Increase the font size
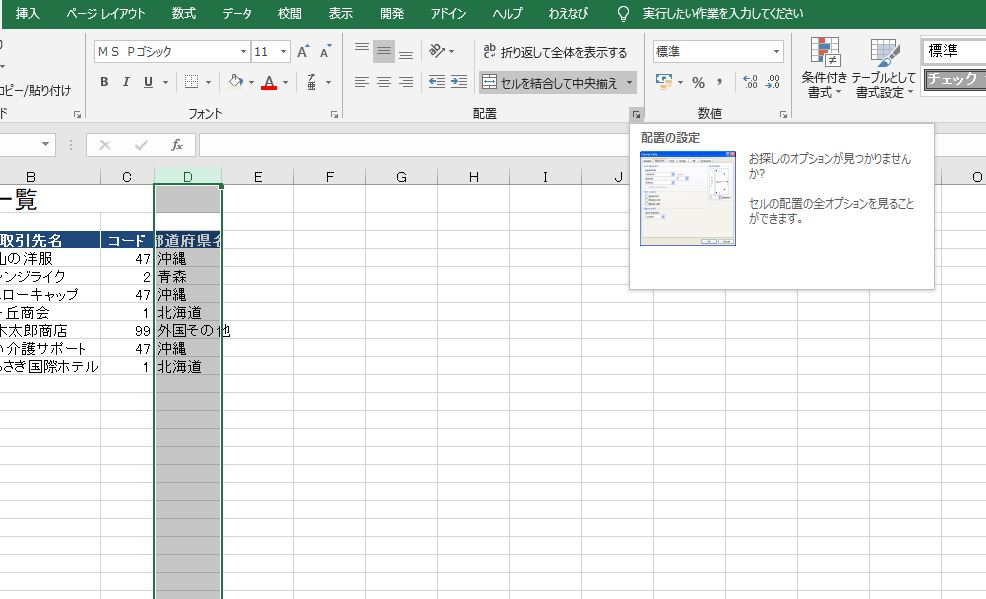The image size is (986, 599). (x=304, y=51)
